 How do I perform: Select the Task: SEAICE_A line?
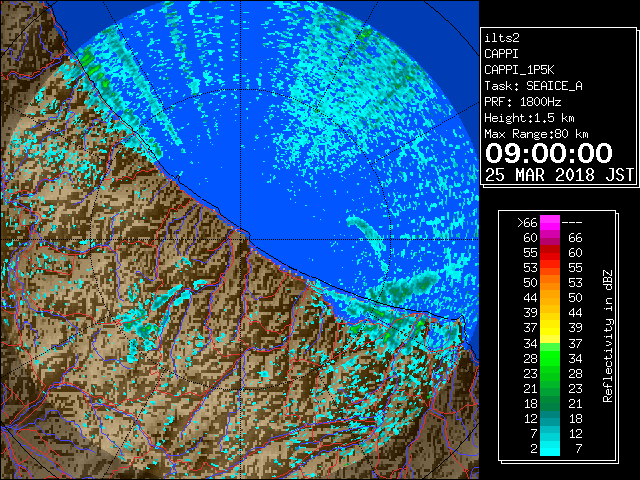click(533, 86)
